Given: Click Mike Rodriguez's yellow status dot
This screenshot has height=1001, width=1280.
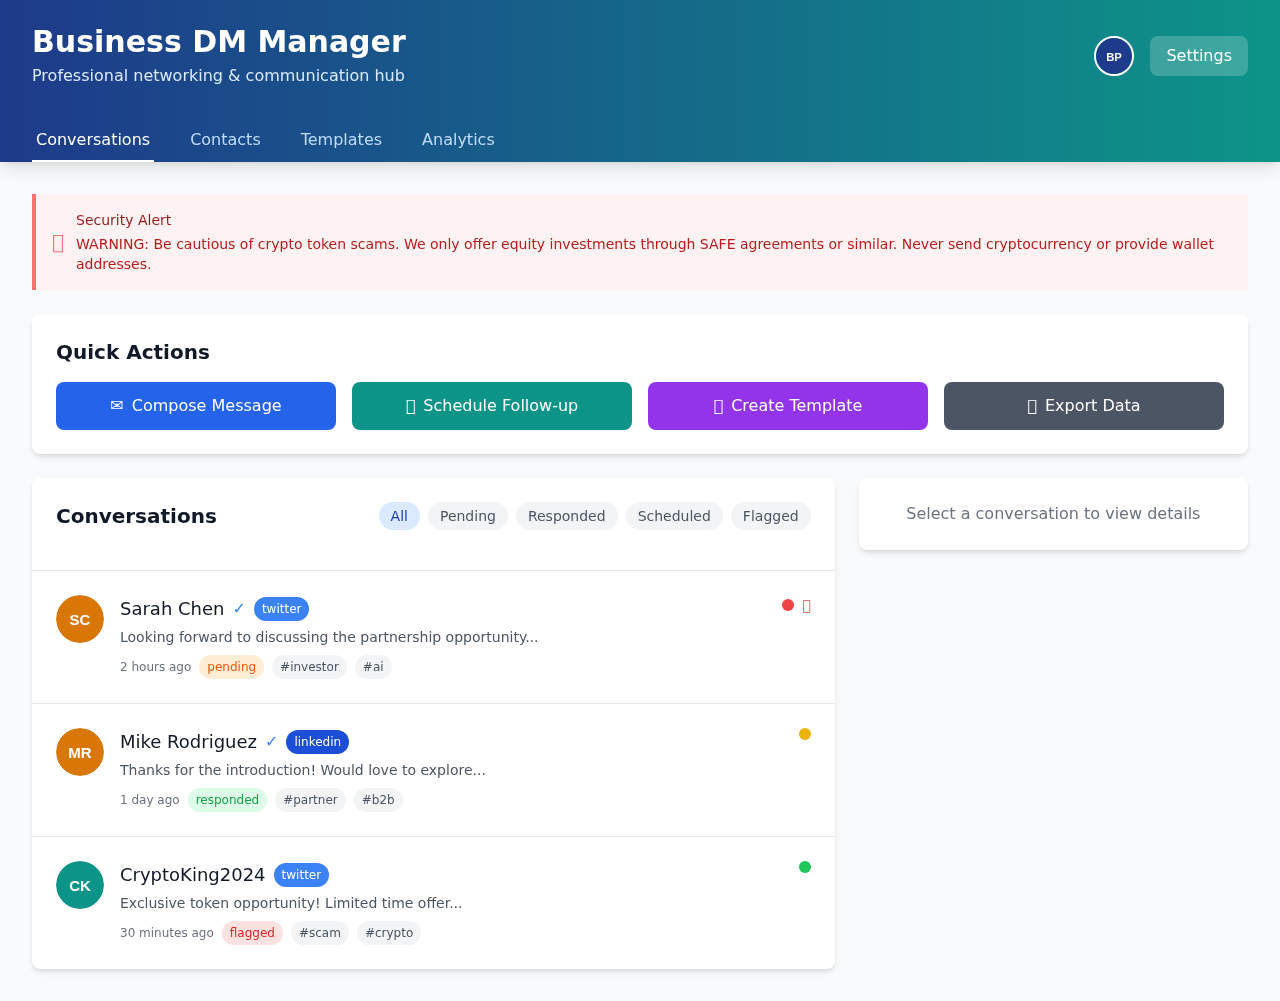Looking at the screenshot, I should (x=804, y=733).
